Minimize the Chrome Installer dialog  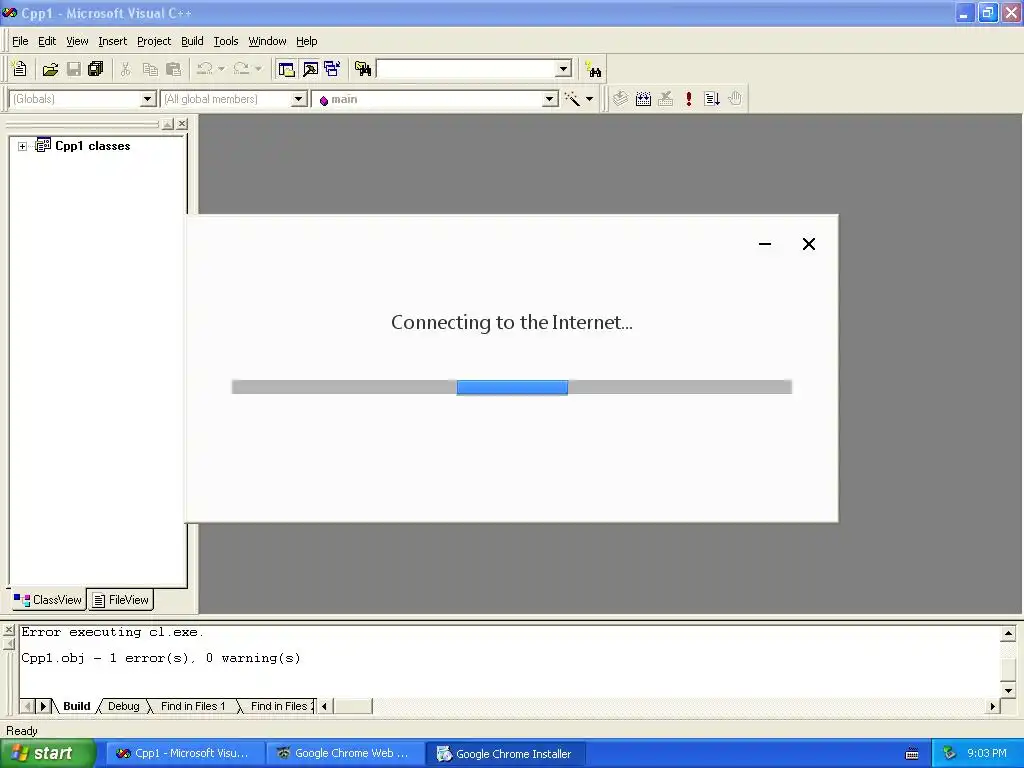click(x=765, y=244)
